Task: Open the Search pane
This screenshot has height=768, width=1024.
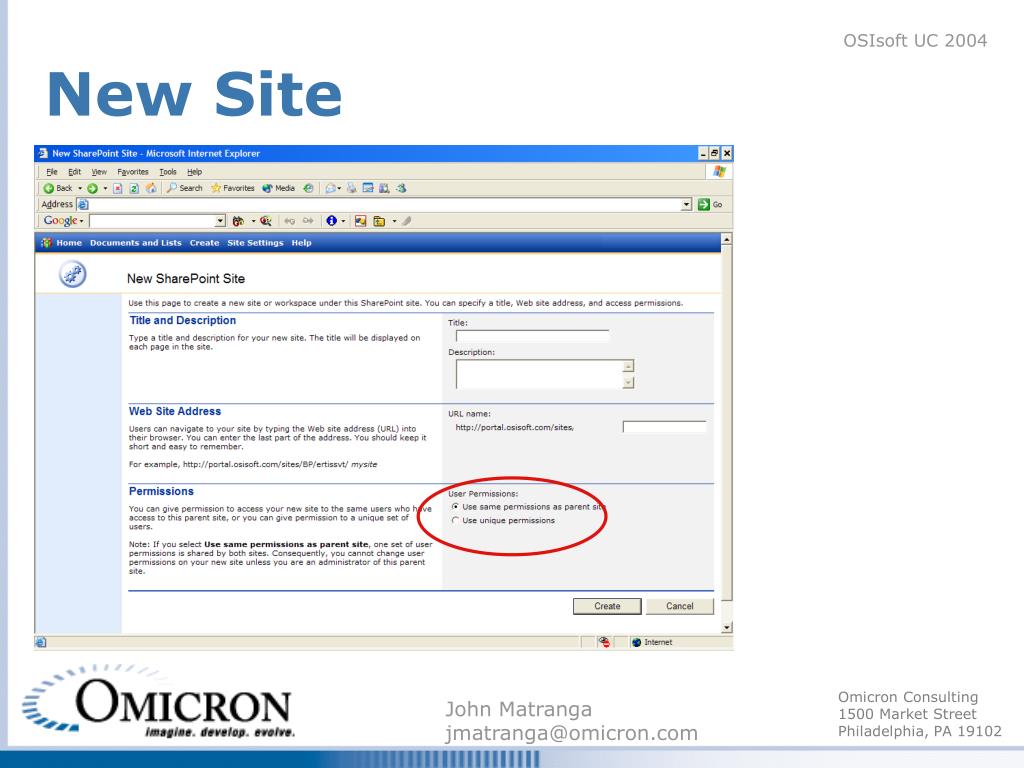Action: [184, 188]
